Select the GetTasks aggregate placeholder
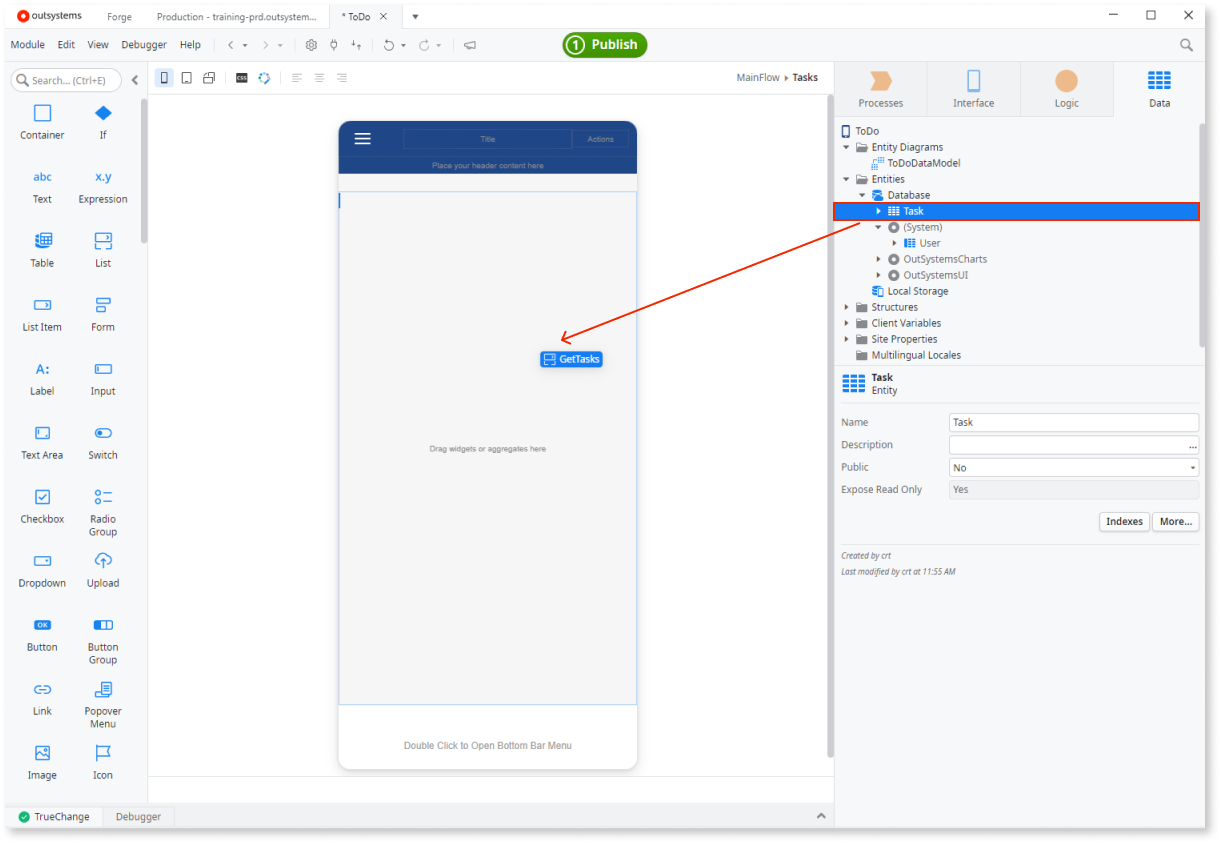 coord(571,358)
